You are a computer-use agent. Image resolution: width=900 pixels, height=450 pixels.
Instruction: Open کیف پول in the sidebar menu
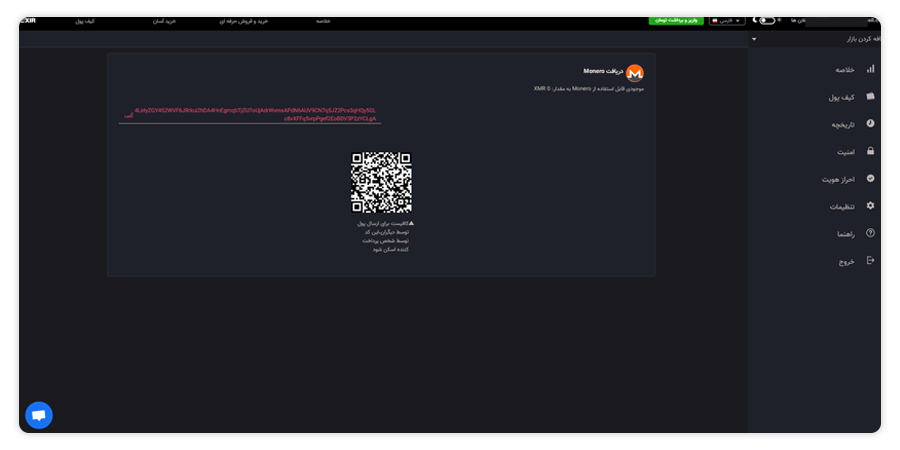[x=841, y=97]
